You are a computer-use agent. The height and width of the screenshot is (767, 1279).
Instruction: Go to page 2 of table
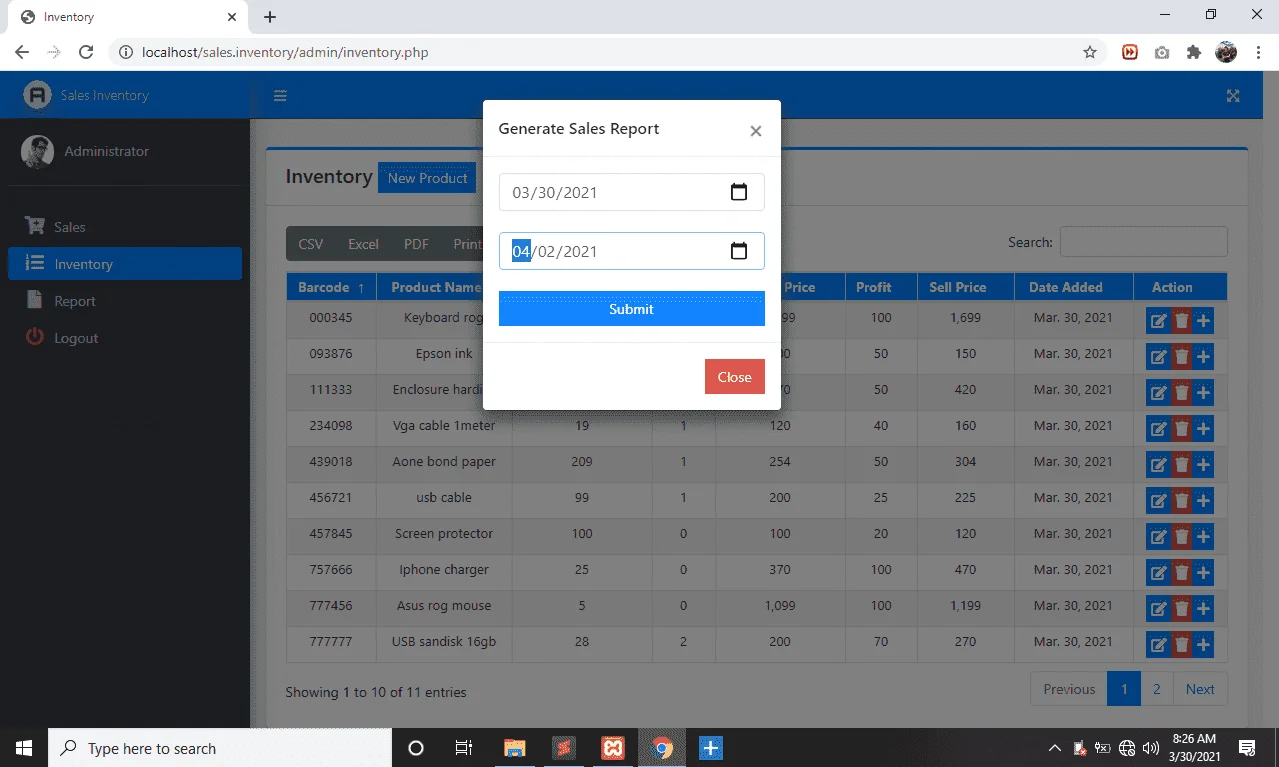[x=1157, y=689]
